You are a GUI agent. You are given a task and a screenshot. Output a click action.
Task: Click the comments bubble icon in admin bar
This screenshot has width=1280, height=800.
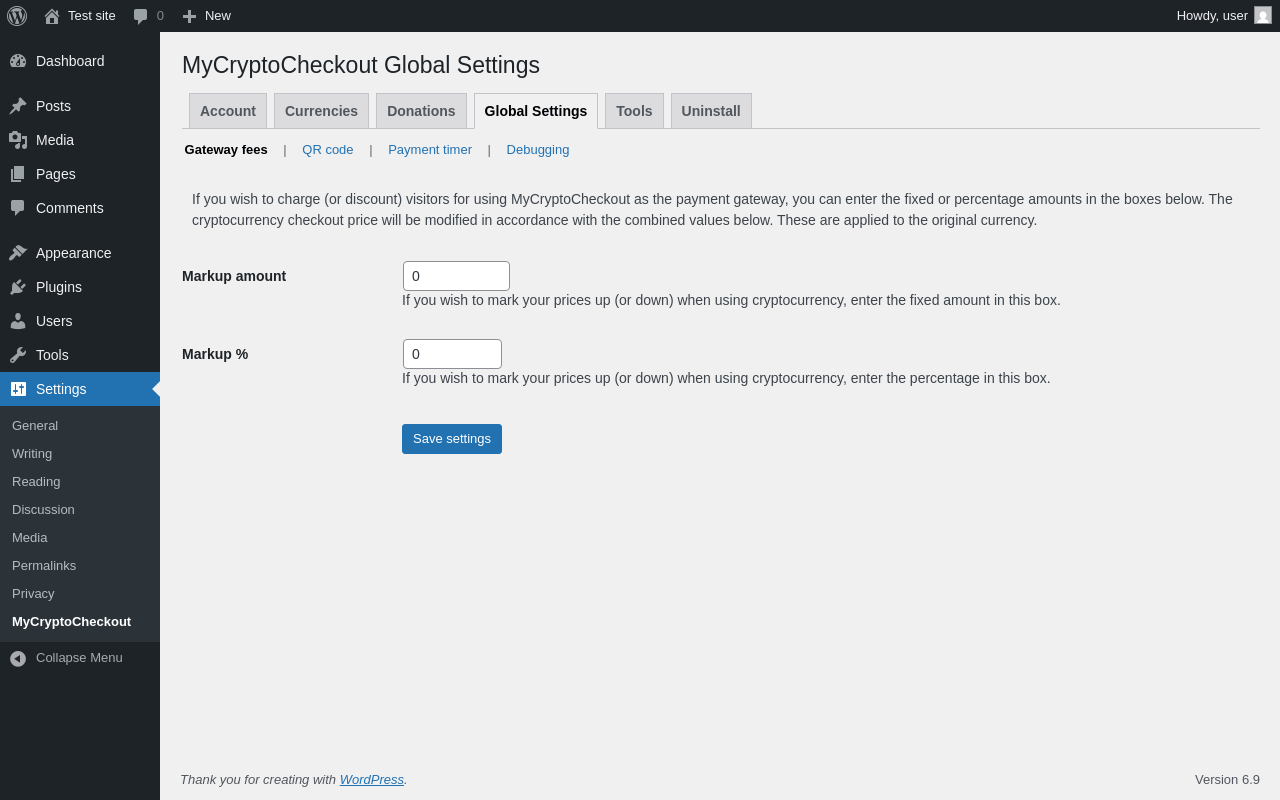(141, 16)
